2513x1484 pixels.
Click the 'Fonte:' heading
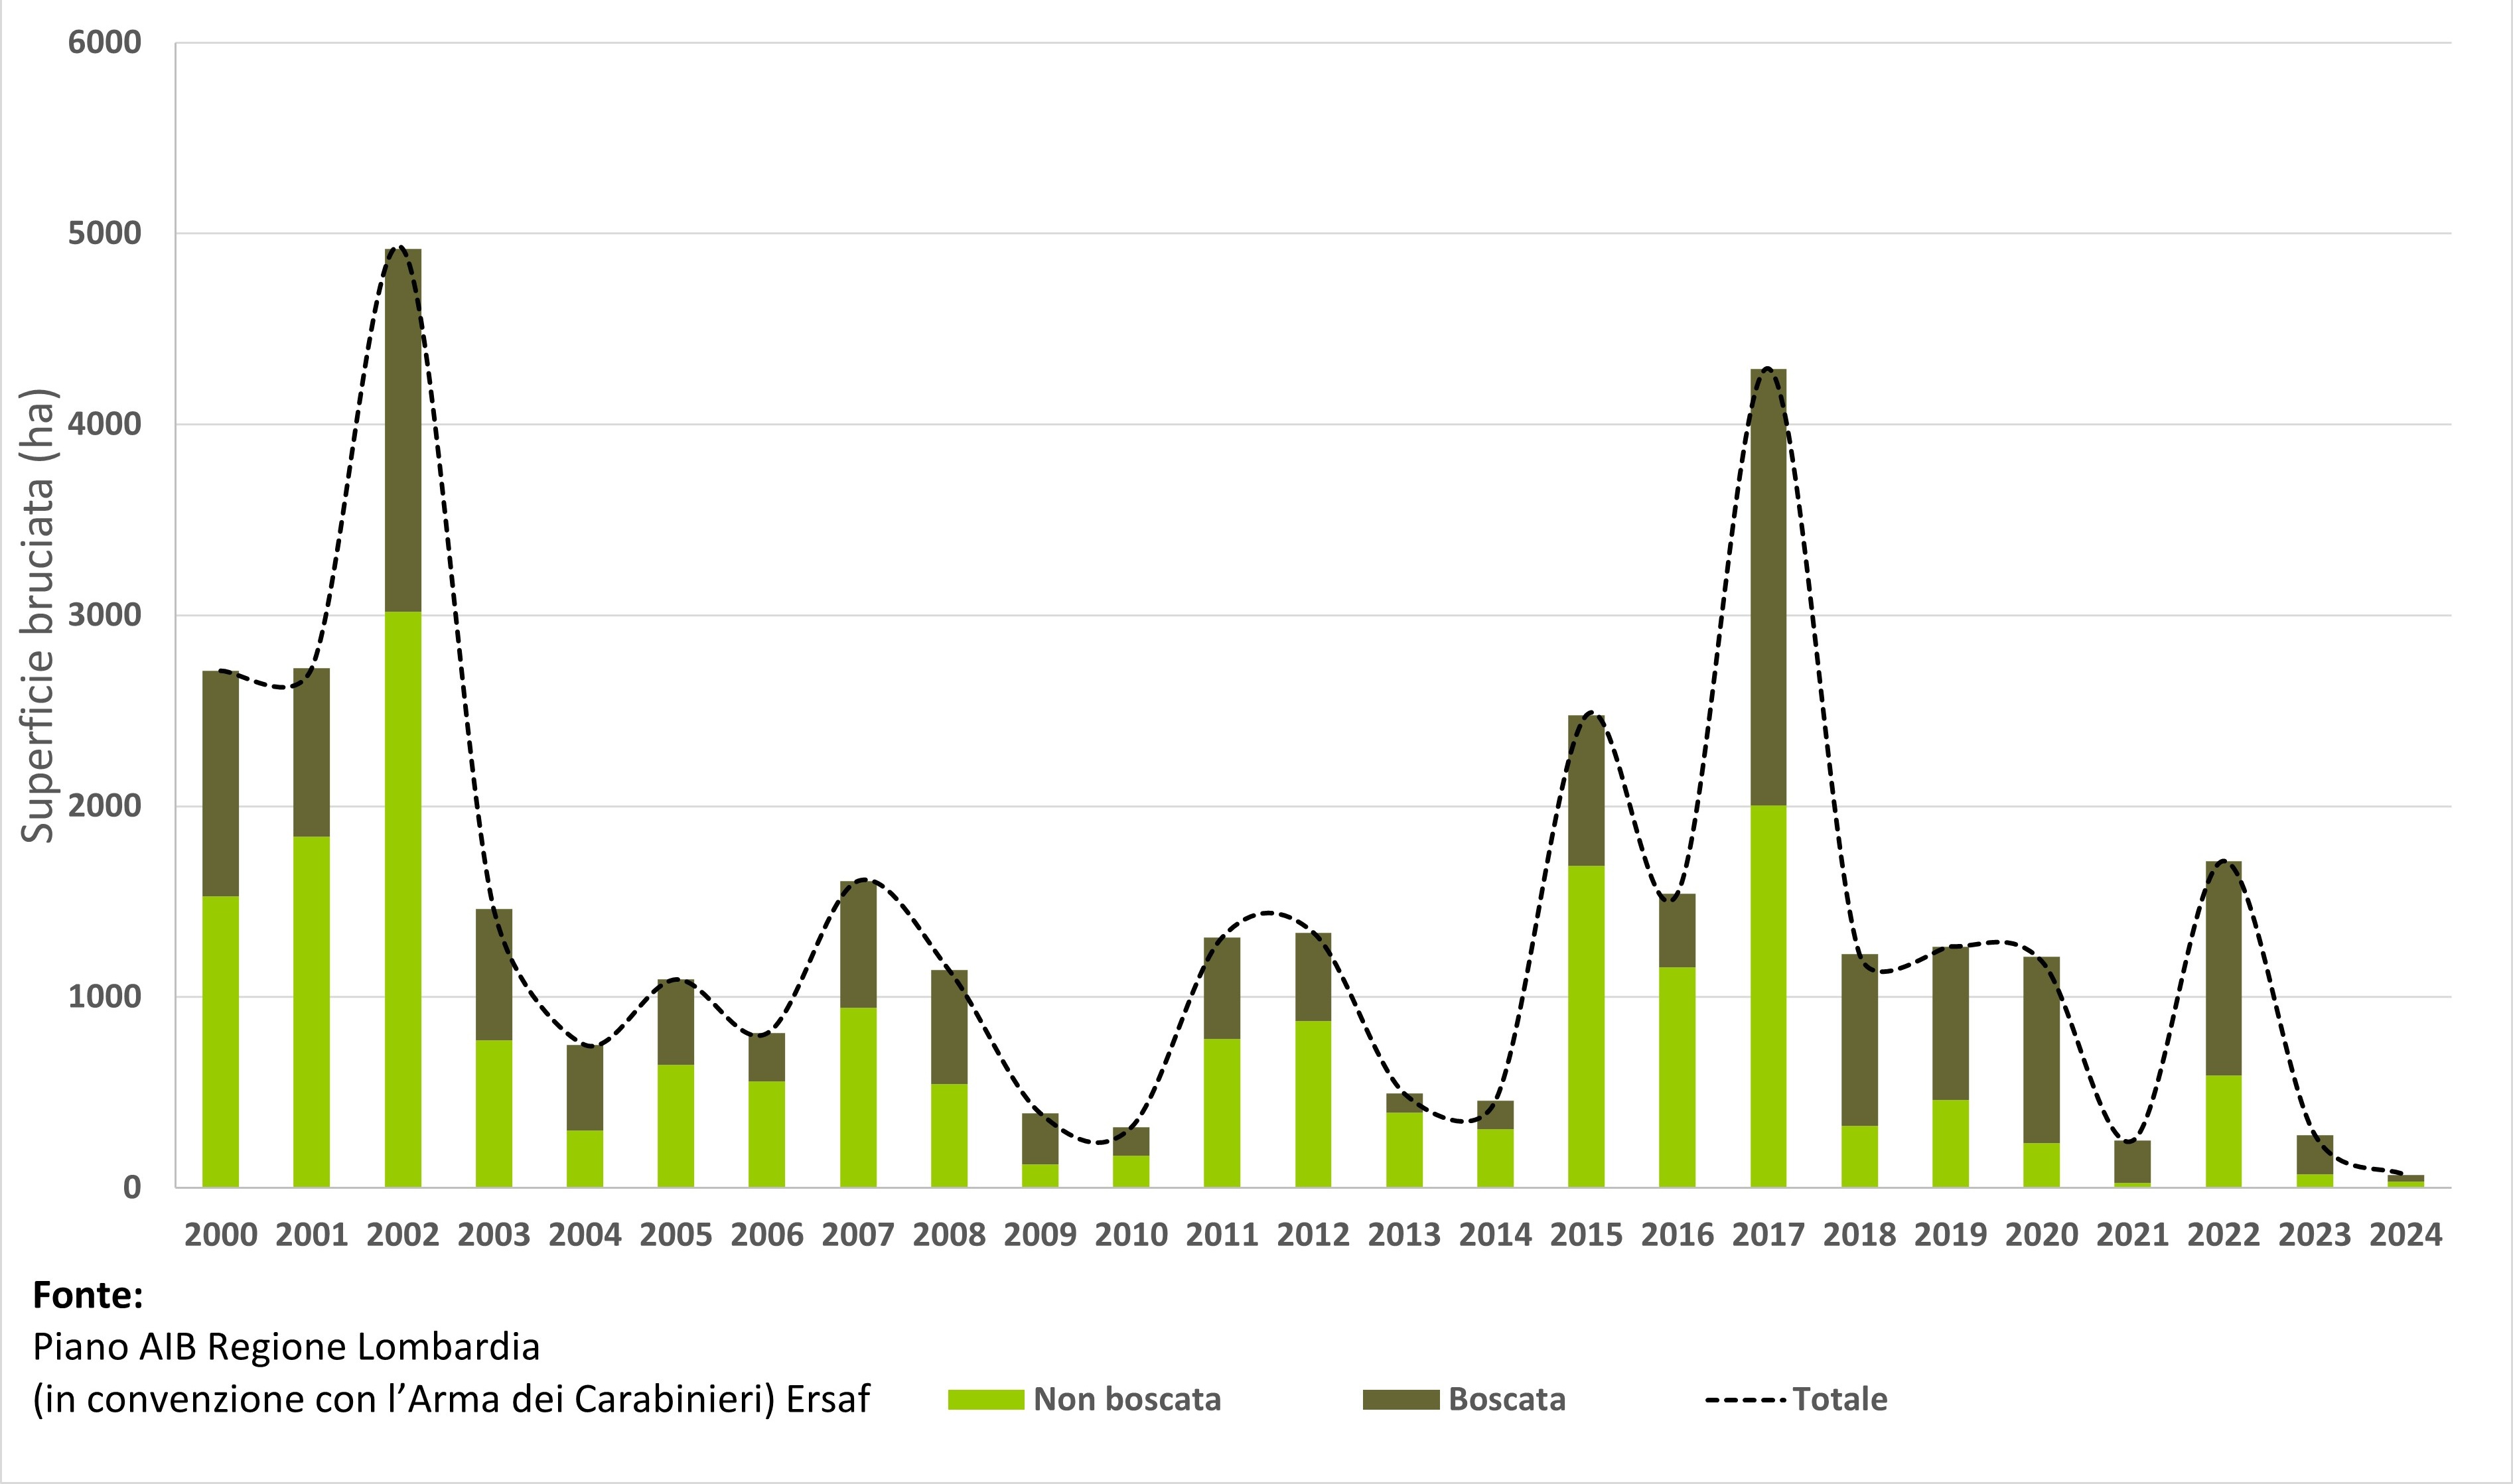point(88,1296)
